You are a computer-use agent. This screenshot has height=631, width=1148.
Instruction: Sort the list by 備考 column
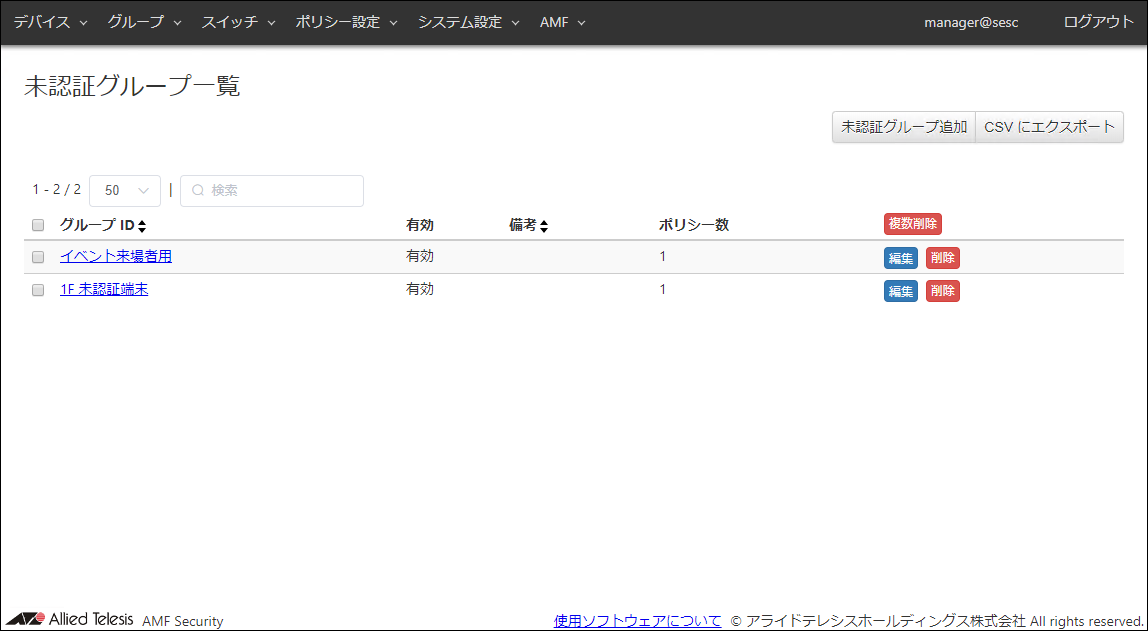click(543, 226)
